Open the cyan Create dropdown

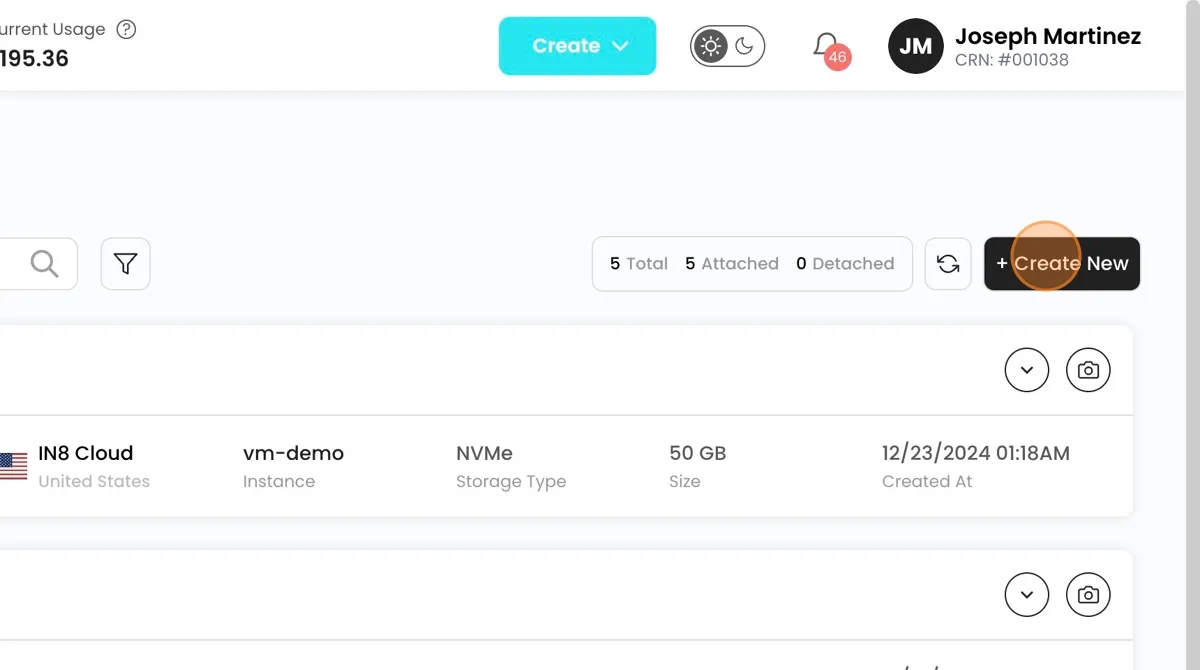click(577, 46)
